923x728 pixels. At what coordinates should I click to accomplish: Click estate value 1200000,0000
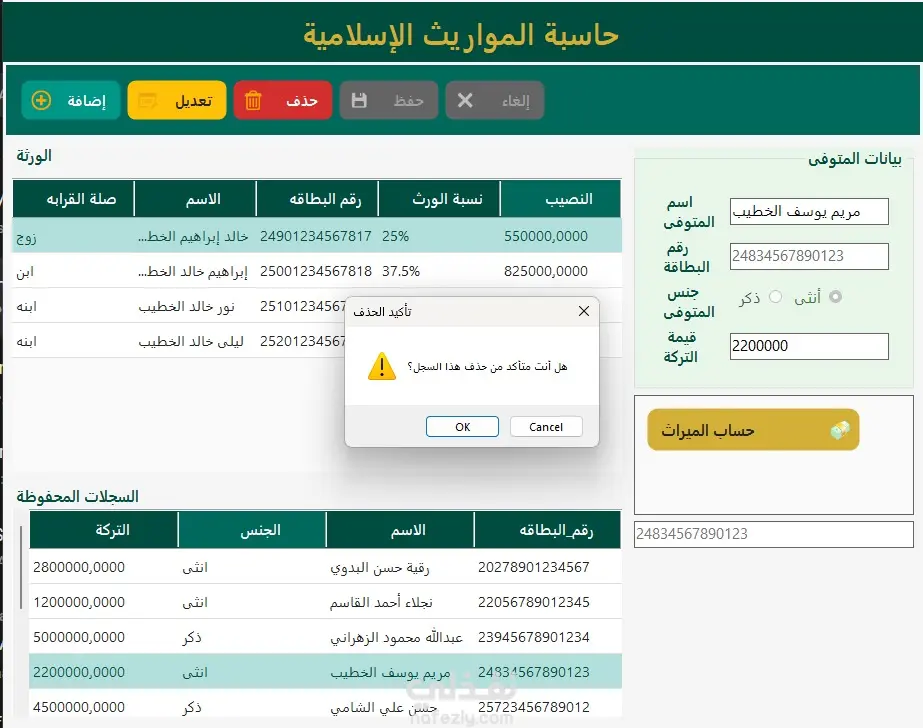coord(79,602)
